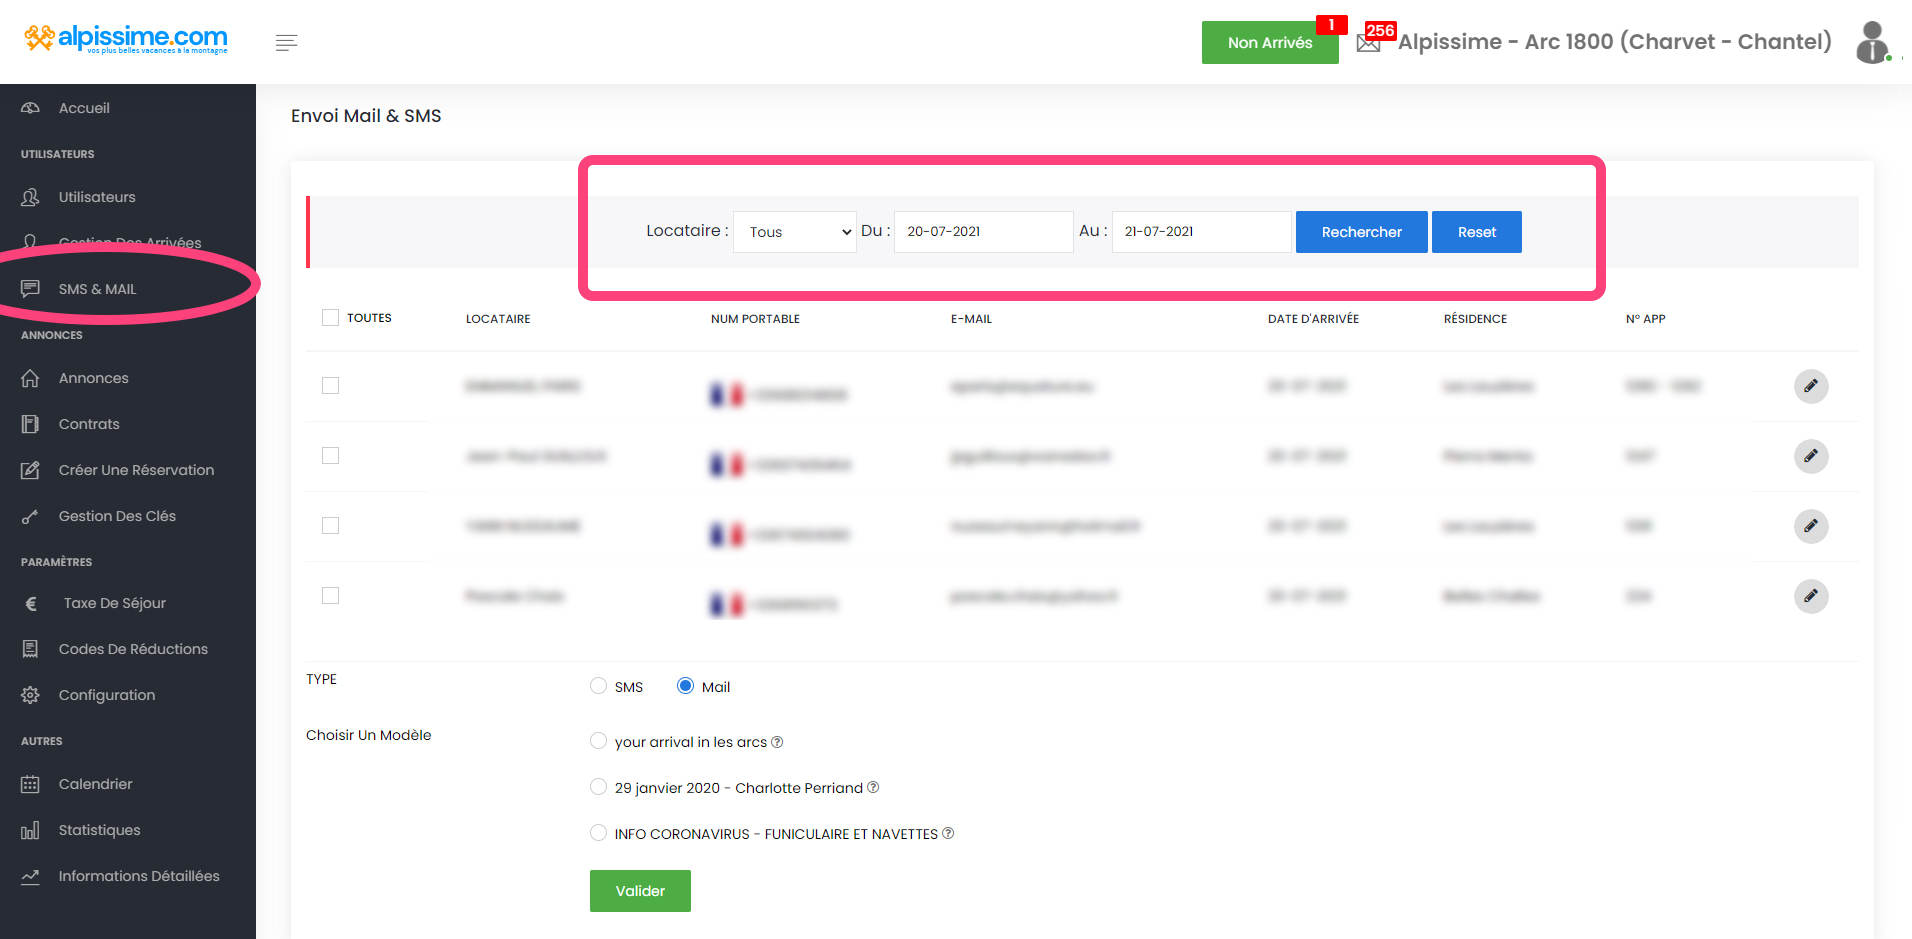Expand the Locataire dropdown set to Tous

[x=795, y=232]
